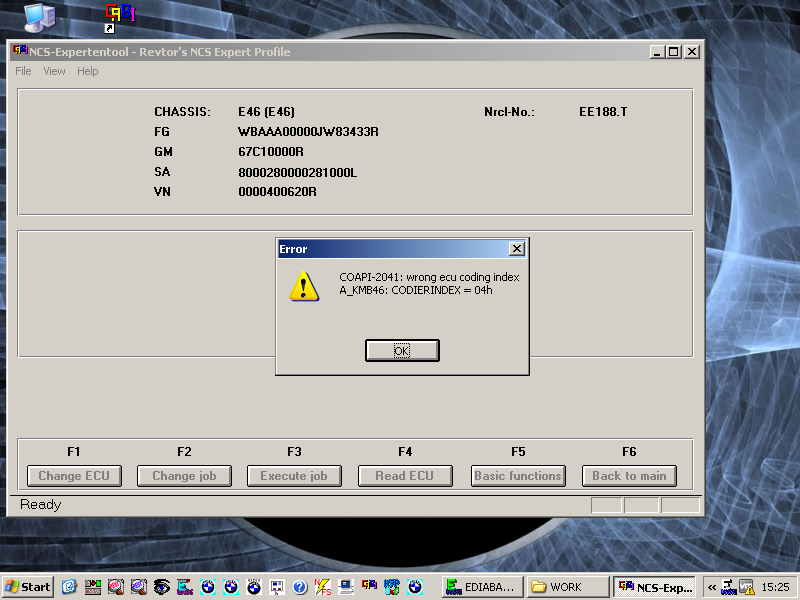Image resolution: width=800 pixels, height=600 pixels.
Task: Click the Back to main button
Action: pyautogui.click(x=629, y=476)
